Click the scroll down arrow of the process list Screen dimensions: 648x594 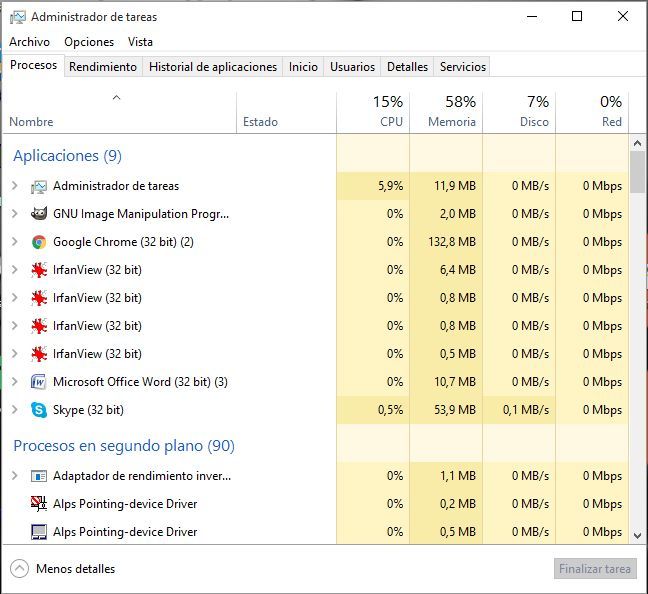[637, 536]
